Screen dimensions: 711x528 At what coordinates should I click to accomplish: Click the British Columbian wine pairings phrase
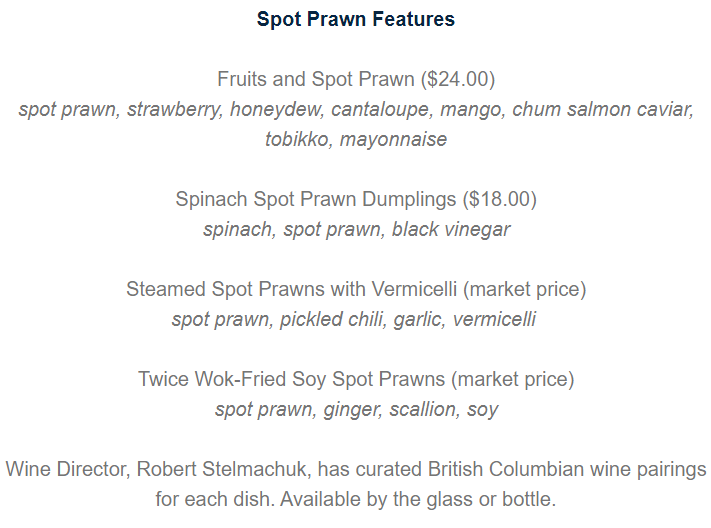pyautogui.click(x=567, y=469)
